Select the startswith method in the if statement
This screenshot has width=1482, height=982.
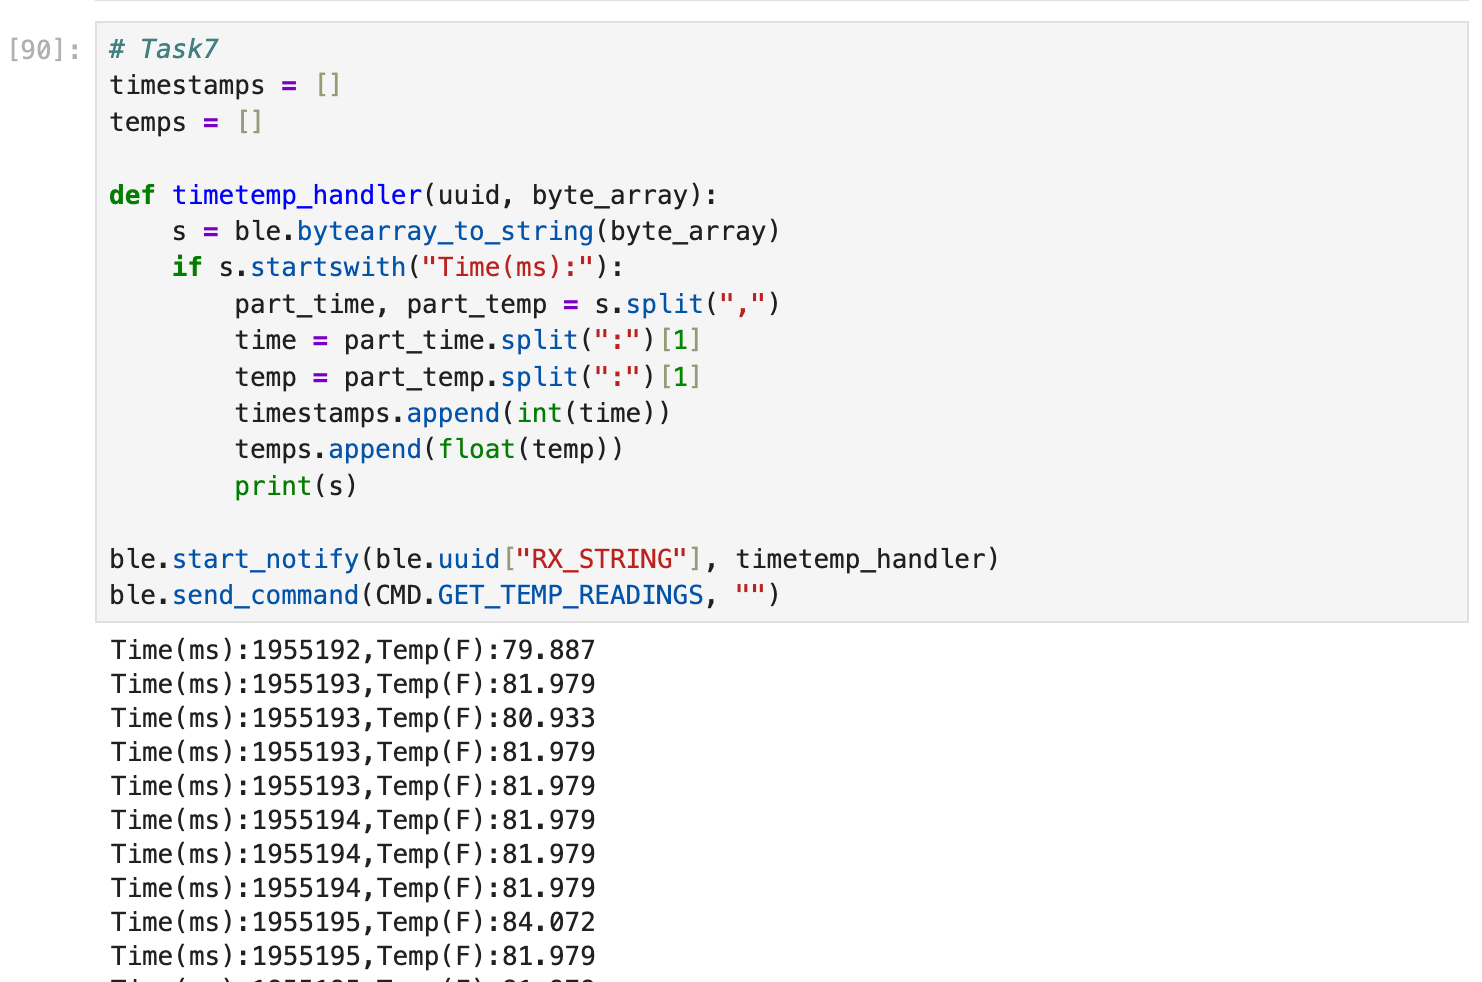pos(328,266)
